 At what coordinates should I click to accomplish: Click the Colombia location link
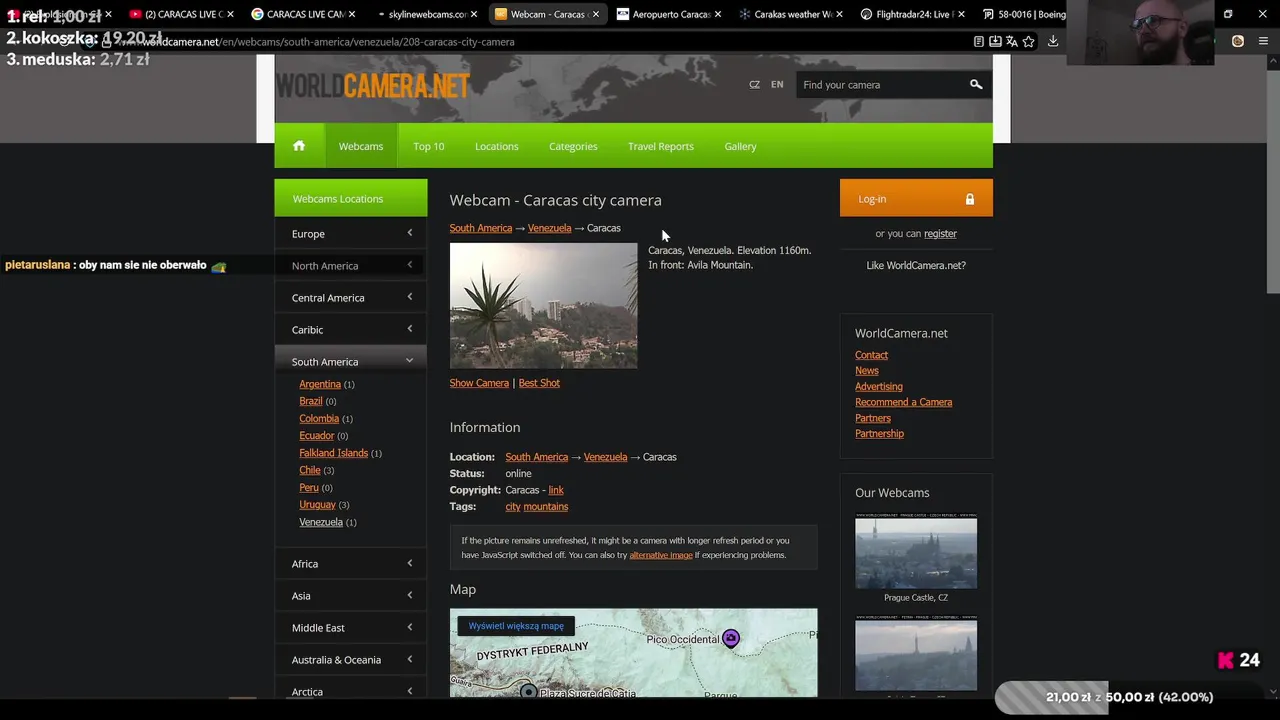tap(319, 419)
